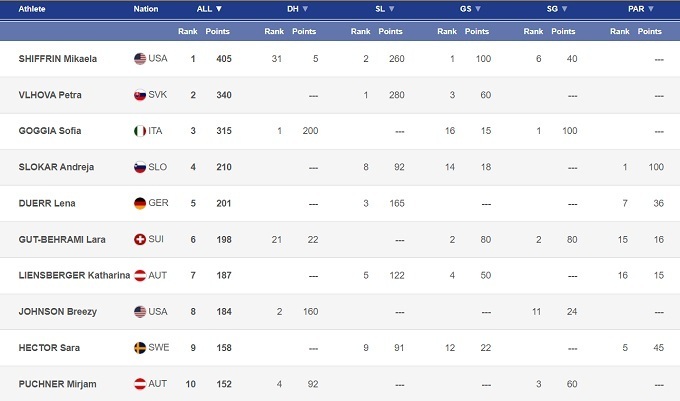Click the USA flag beside Shiffrin Mikaela

point(140,59)
